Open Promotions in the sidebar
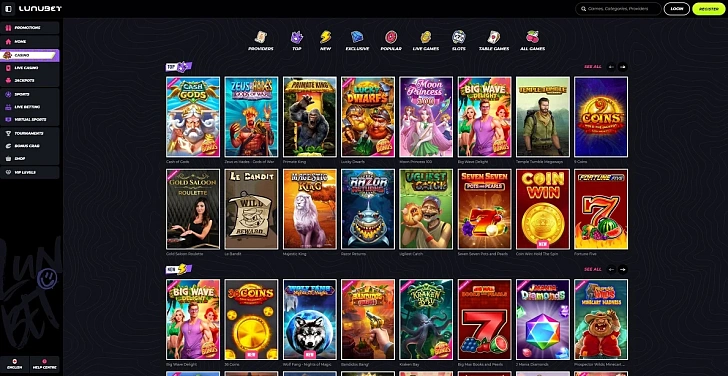Viewport: 728px width, 376px height. pyautogui.click(x=30, y=28)
